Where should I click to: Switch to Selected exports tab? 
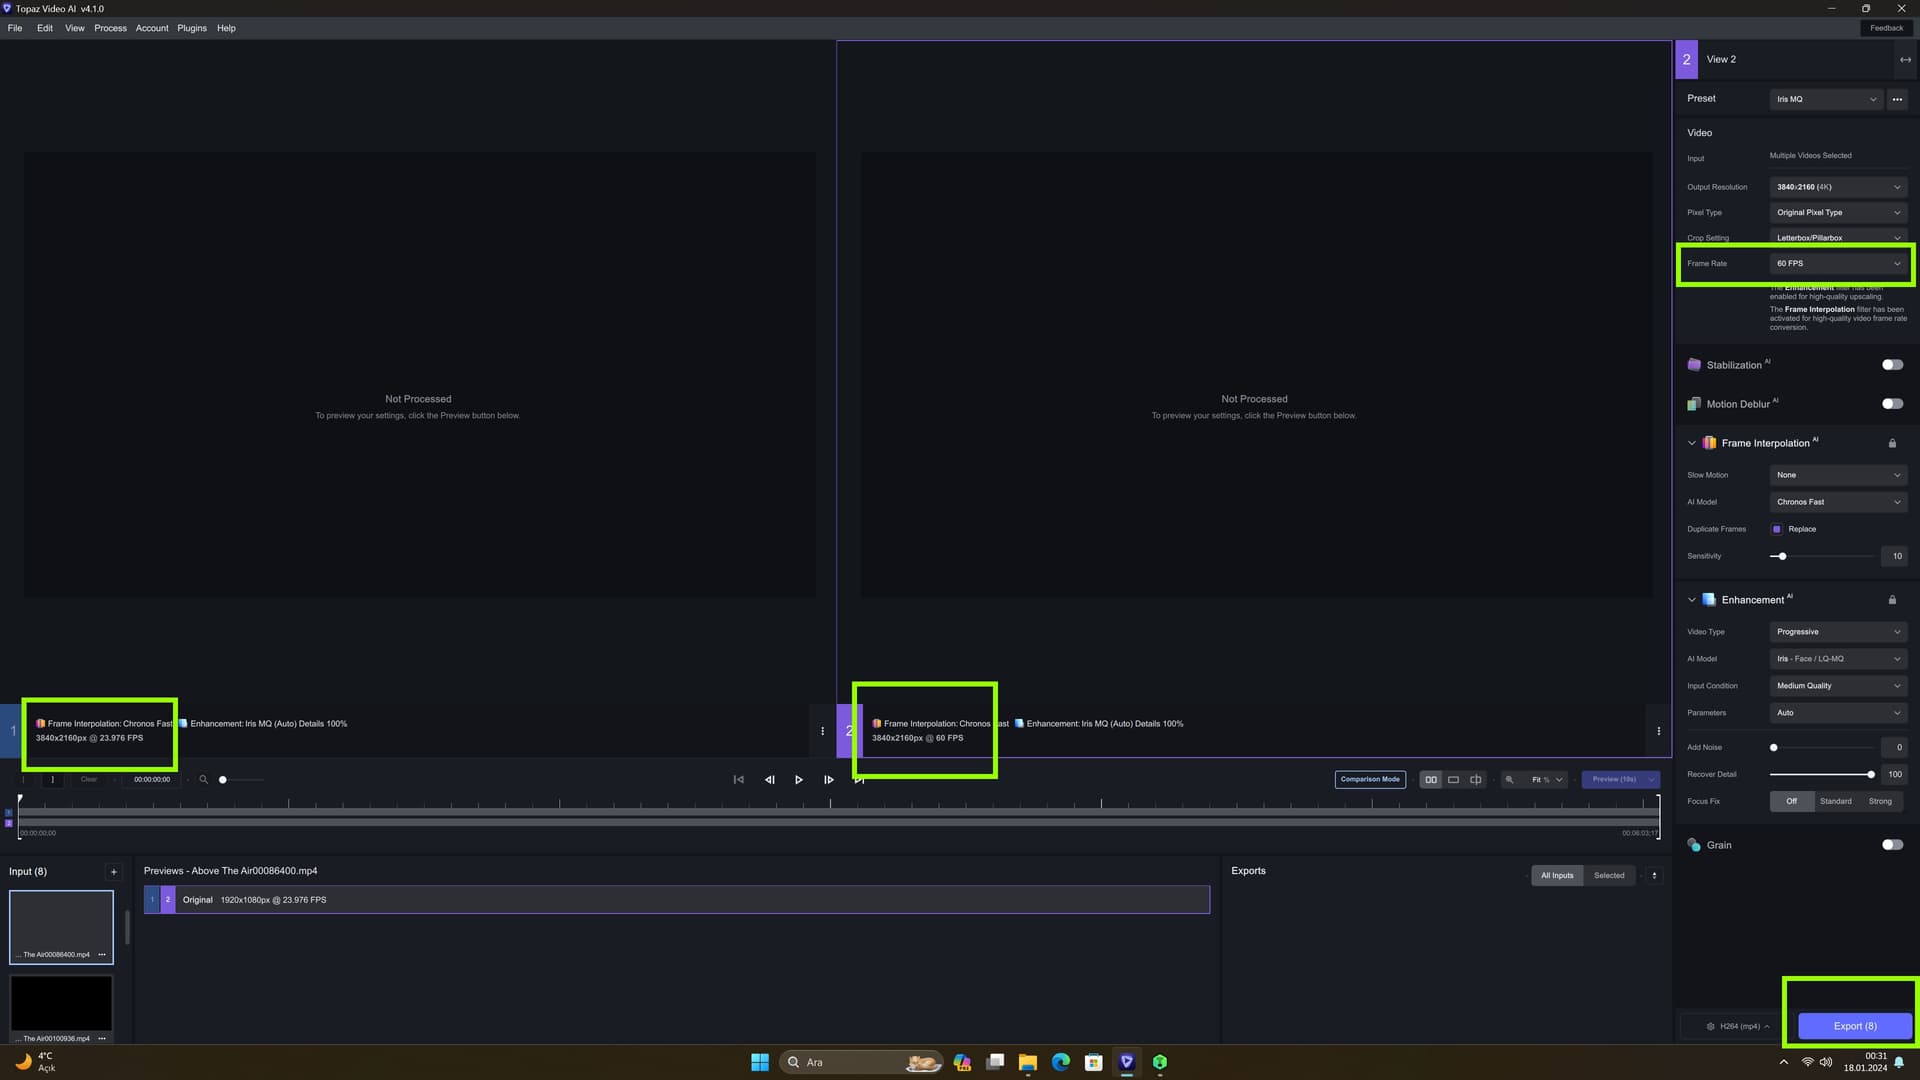(x=1609, y=876)
